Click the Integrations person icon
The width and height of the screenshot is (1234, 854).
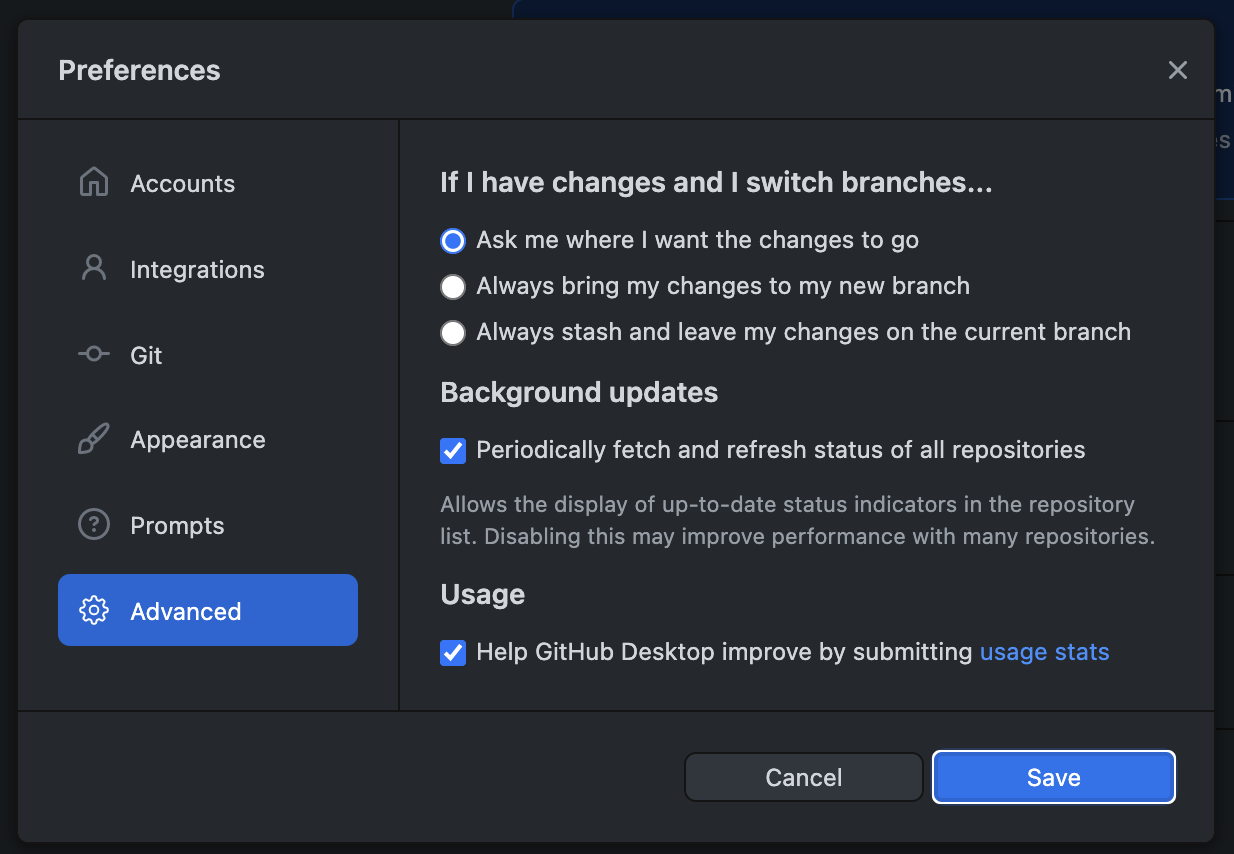pyautogui.click(x=93, y=269)
